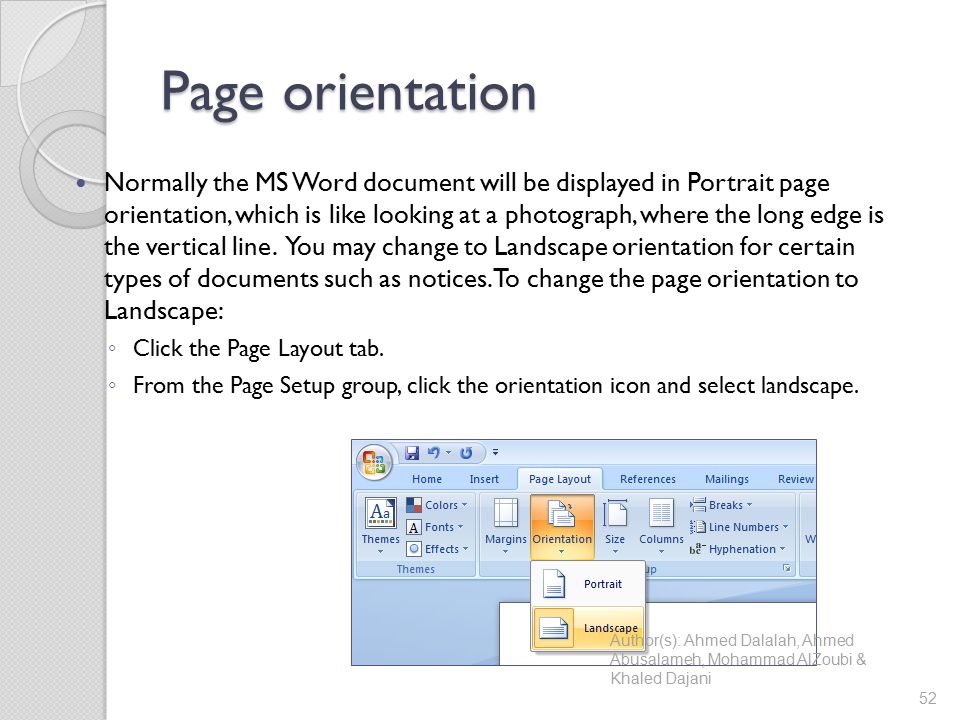Click the slide number 52
The image size is (960, 720).
928,698
